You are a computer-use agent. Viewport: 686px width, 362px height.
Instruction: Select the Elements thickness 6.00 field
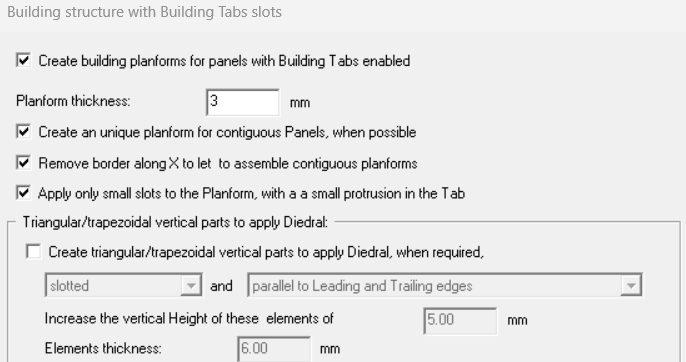click(274, 349)
